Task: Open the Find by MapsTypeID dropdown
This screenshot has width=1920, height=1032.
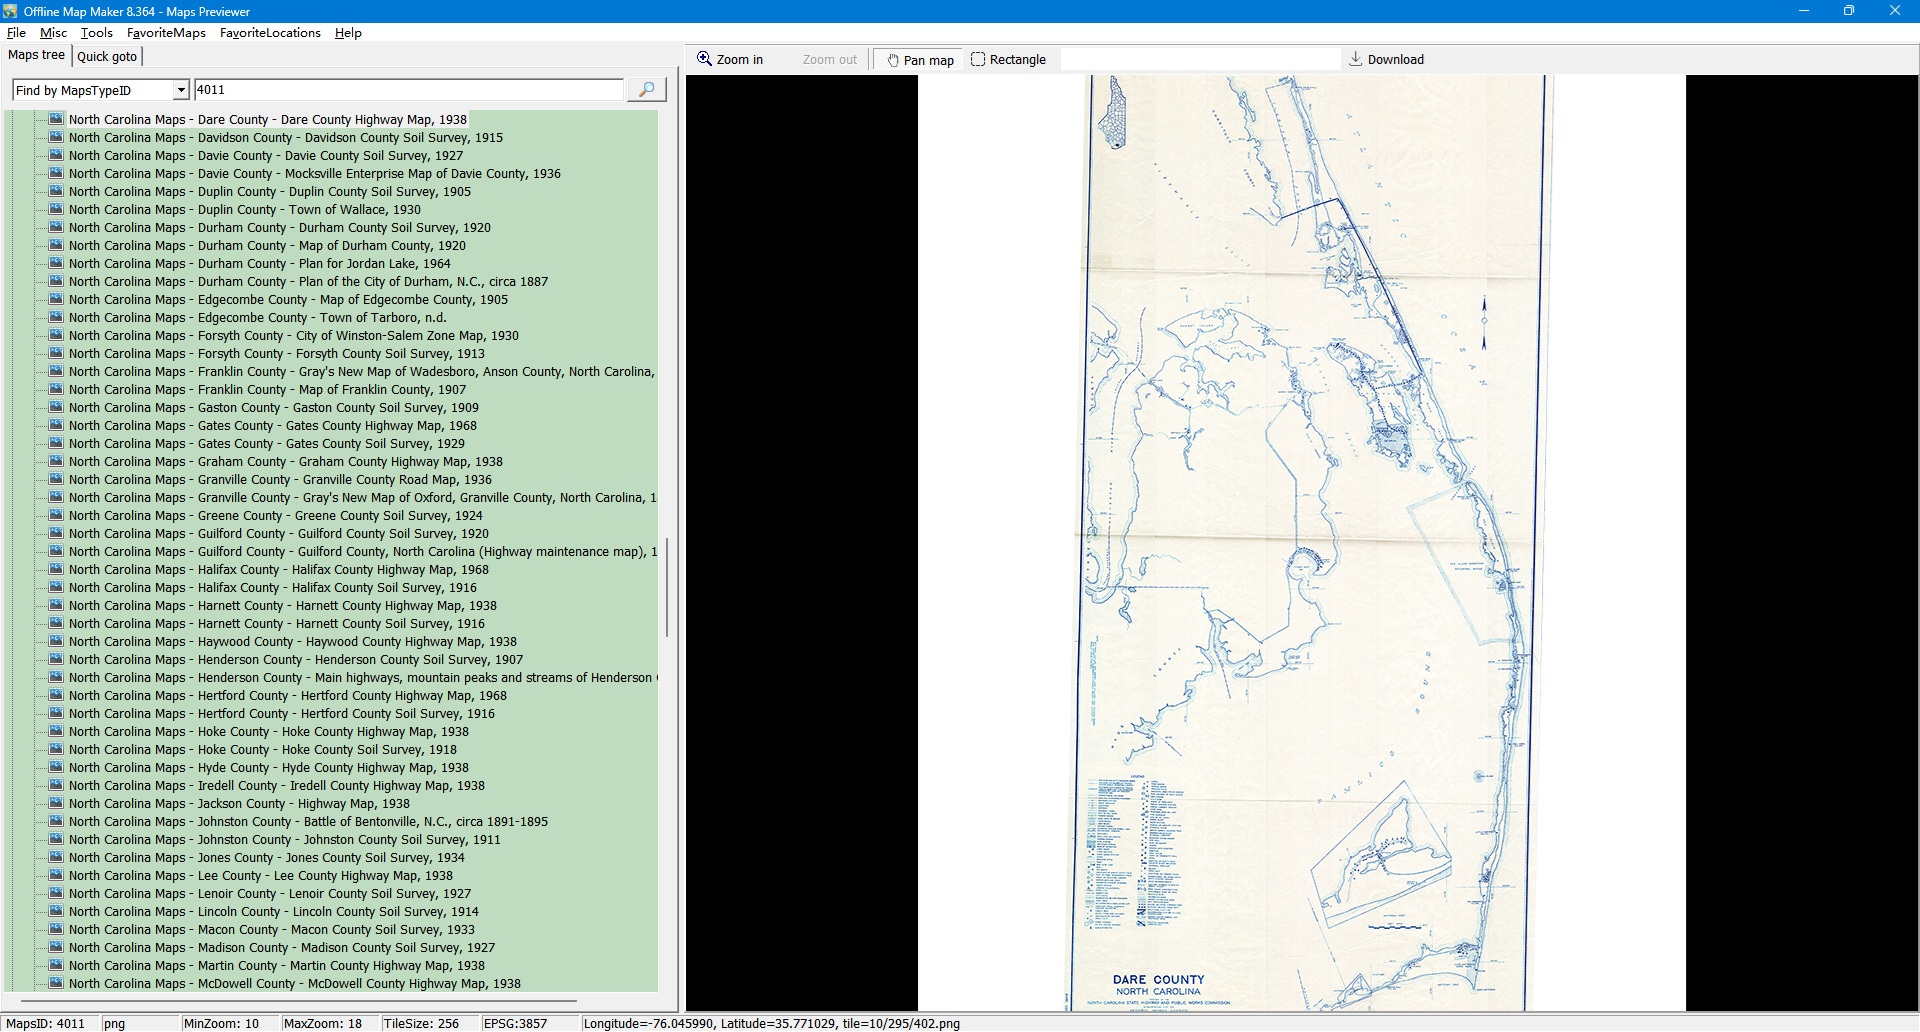Action: [x=181, y=90]
